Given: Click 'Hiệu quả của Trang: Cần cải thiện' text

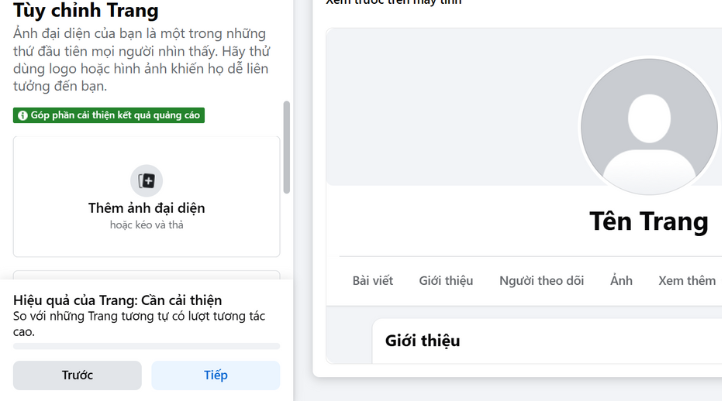Looking at the screenshot, I should coord(117,300).
